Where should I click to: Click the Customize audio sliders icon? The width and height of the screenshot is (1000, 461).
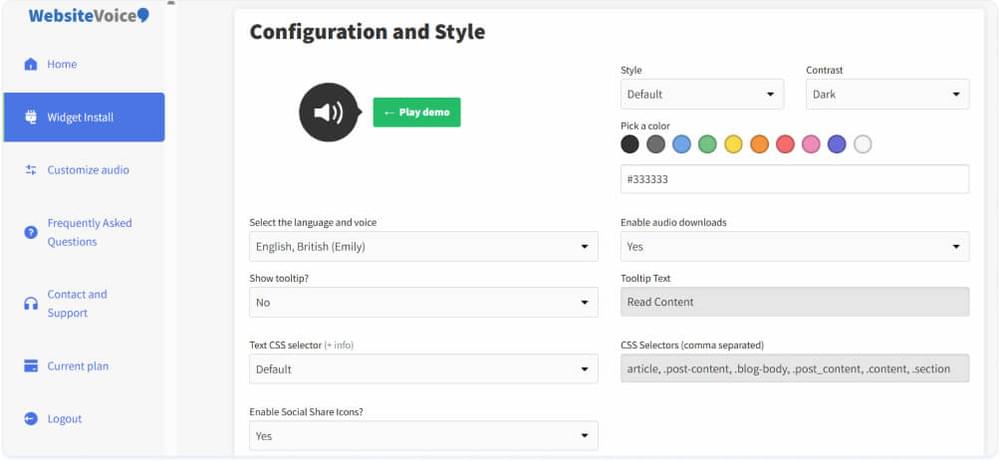31,170
